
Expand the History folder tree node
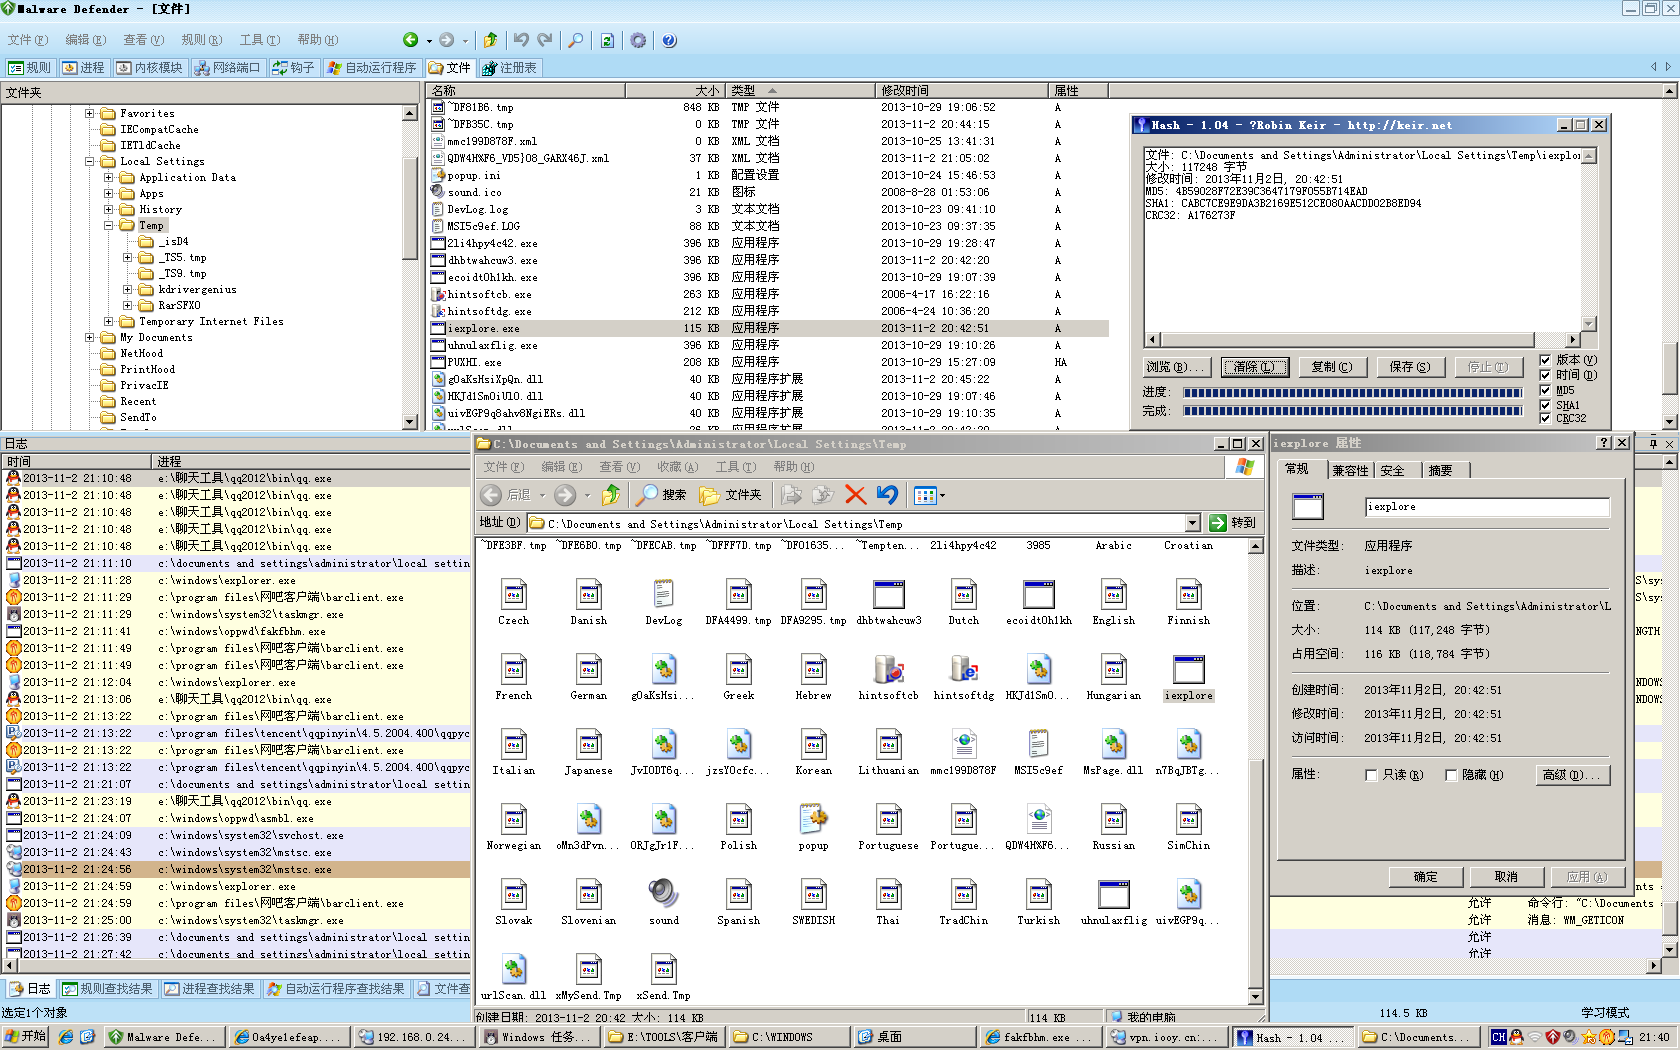pos(109,210)
